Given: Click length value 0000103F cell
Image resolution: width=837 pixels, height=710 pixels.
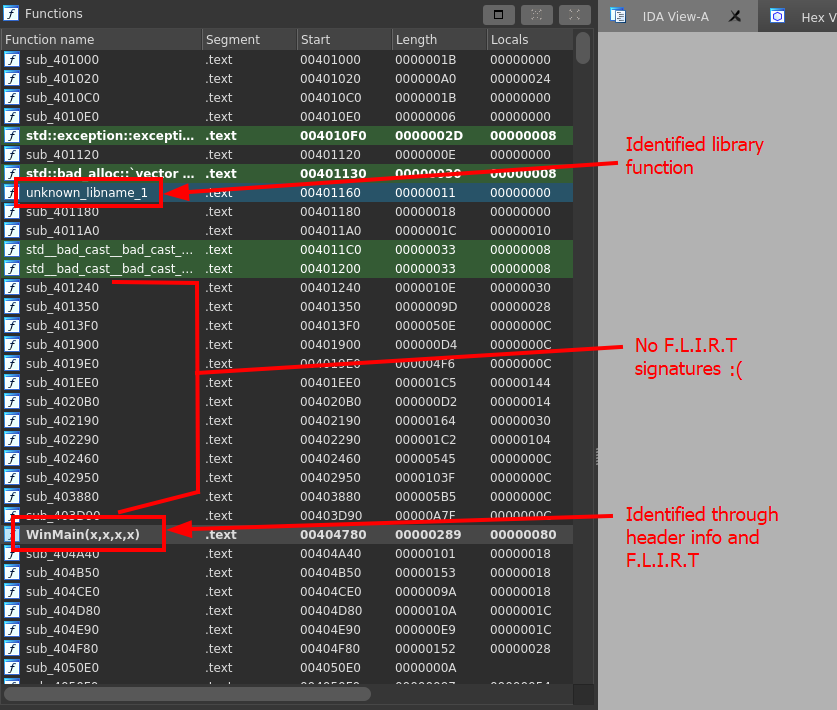Looking at the screenshot, I should tap(425, 478).
